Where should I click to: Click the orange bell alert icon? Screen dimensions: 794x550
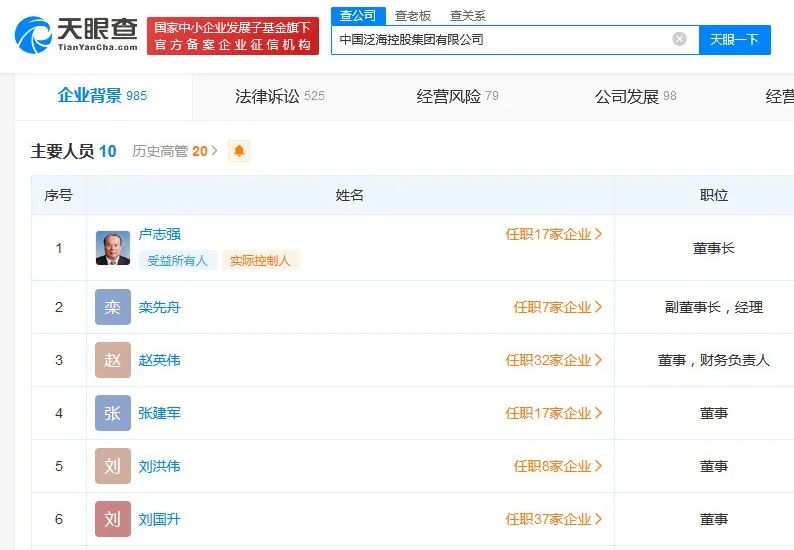(239, 151)
